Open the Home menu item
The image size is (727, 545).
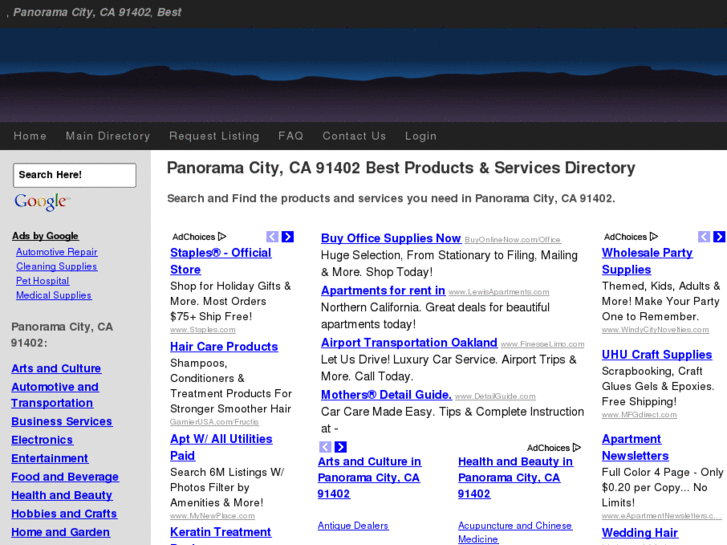coord(30,136)
